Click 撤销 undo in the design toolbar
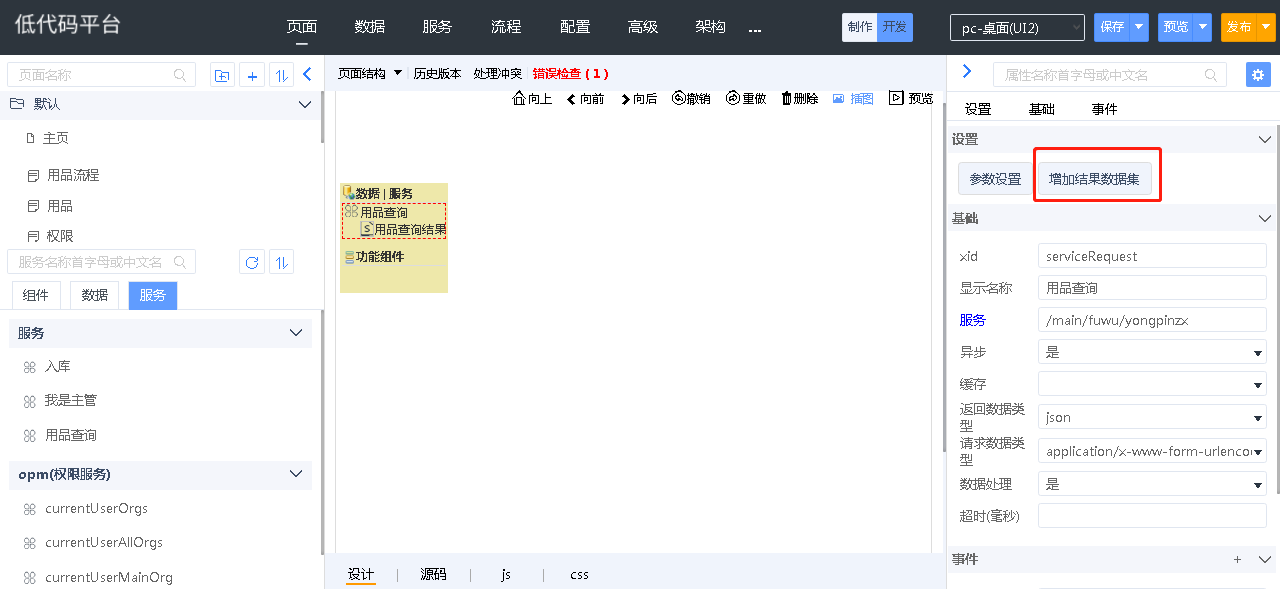The width and height of the screenshot is (1280, 589). (x=691, y=98)
